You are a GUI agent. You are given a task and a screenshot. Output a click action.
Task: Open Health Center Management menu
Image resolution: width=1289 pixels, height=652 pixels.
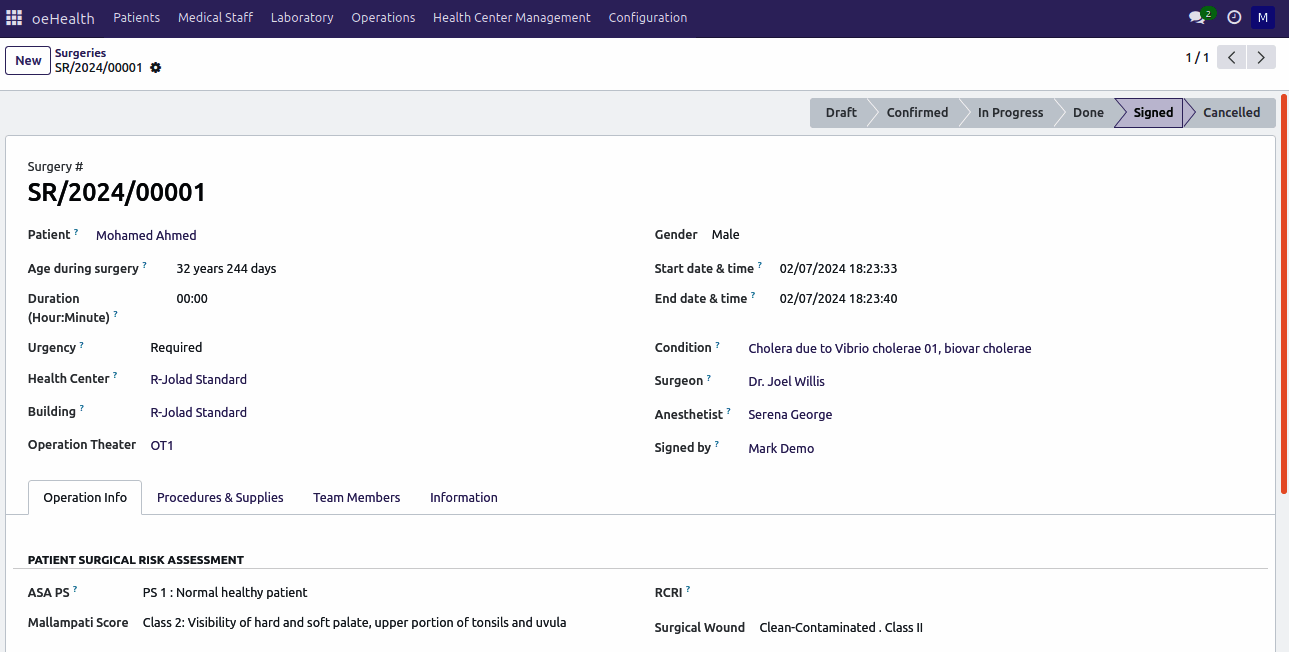tap(512, 18)
